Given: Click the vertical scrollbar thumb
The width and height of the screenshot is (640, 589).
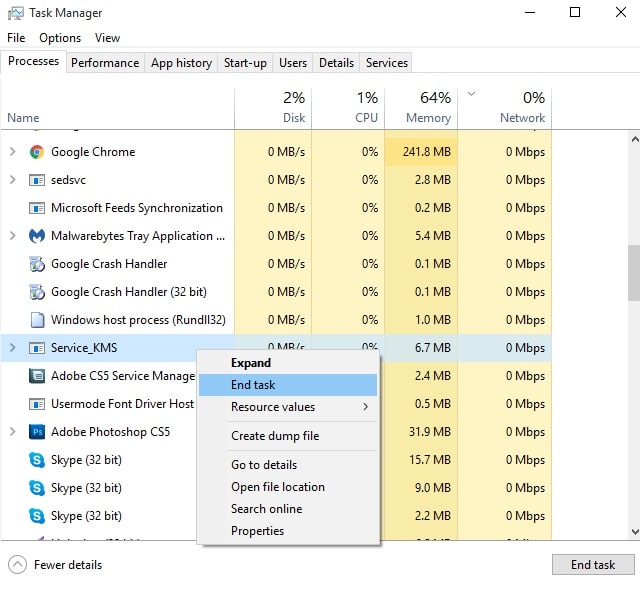Looking at the screenshot, I should point(634,273).
